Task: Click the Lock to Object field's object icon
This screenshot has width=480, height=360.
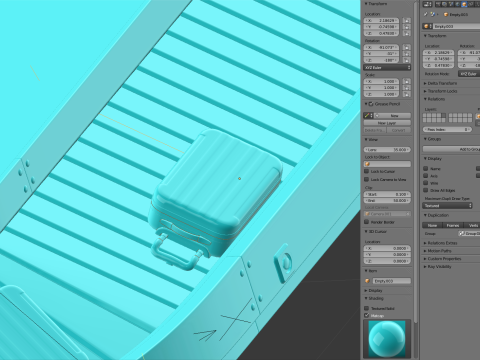Action: point(368,164)
